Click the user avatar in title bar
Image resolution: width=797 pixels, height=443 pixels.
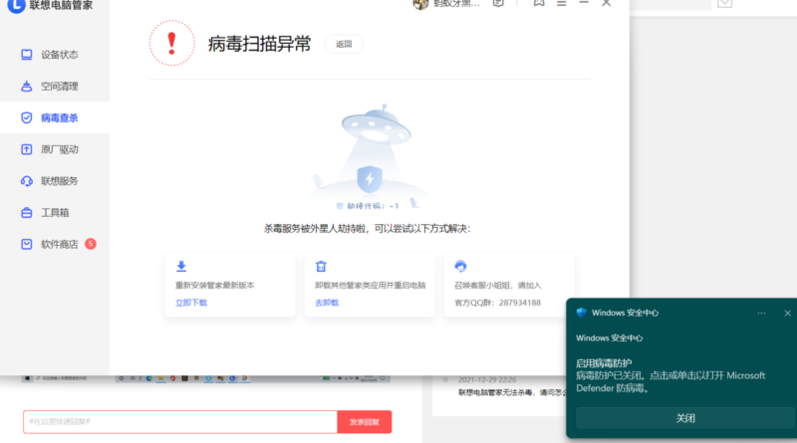pyautogui.click(x=421, y=4)
